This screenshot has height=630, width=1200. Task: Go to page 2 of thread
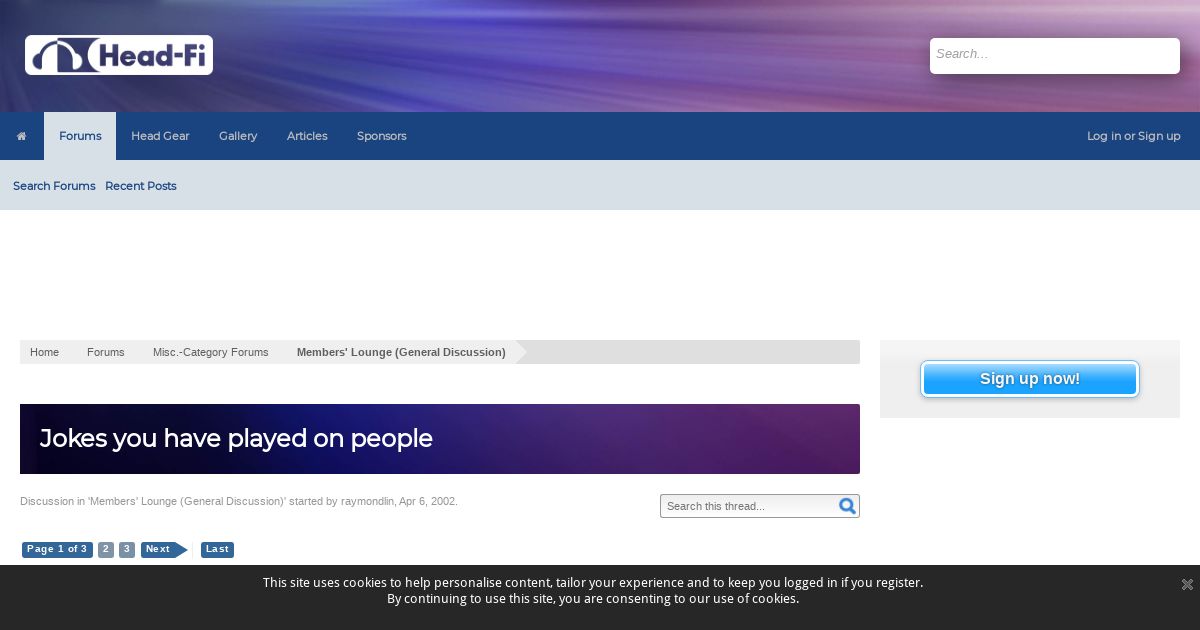tap(106, 549)
